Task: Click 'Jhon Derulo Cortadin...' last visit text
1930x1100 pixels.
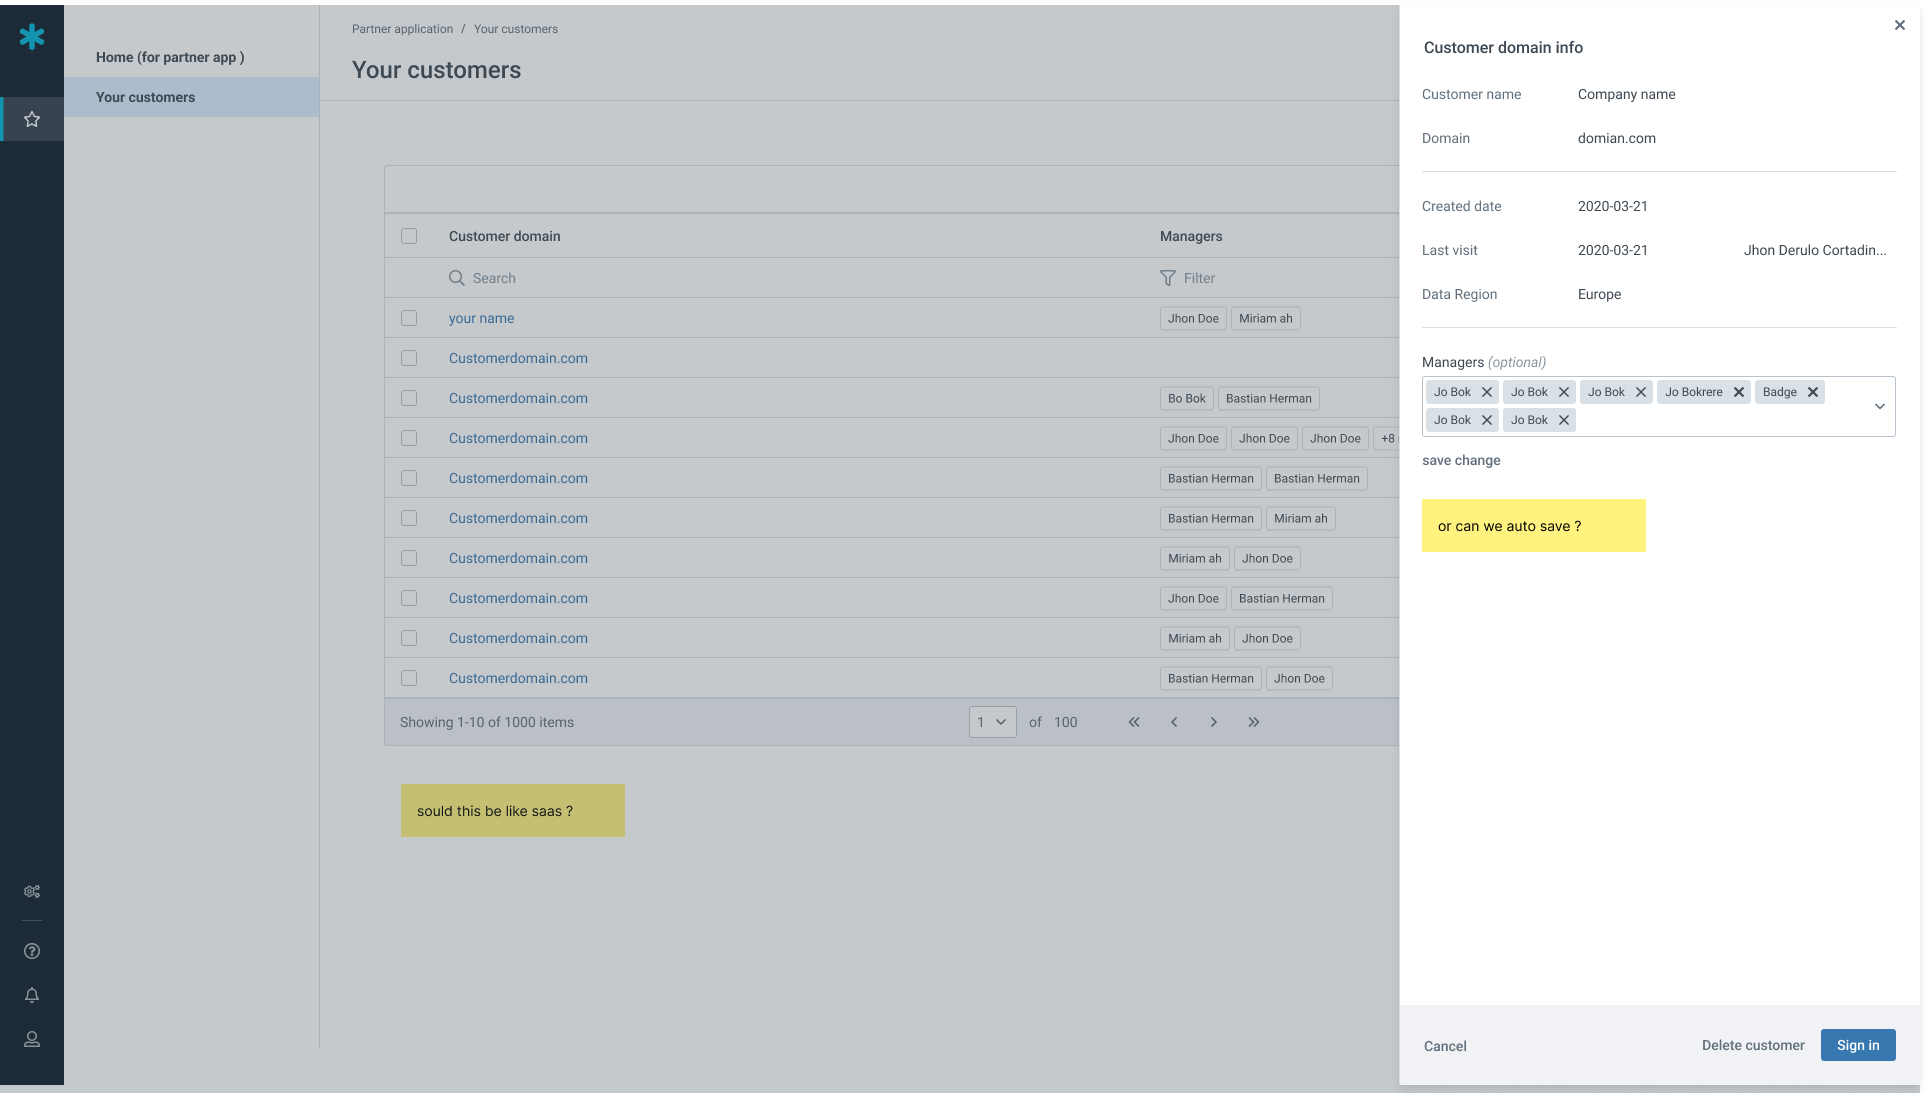Action: pos(1815,250)
